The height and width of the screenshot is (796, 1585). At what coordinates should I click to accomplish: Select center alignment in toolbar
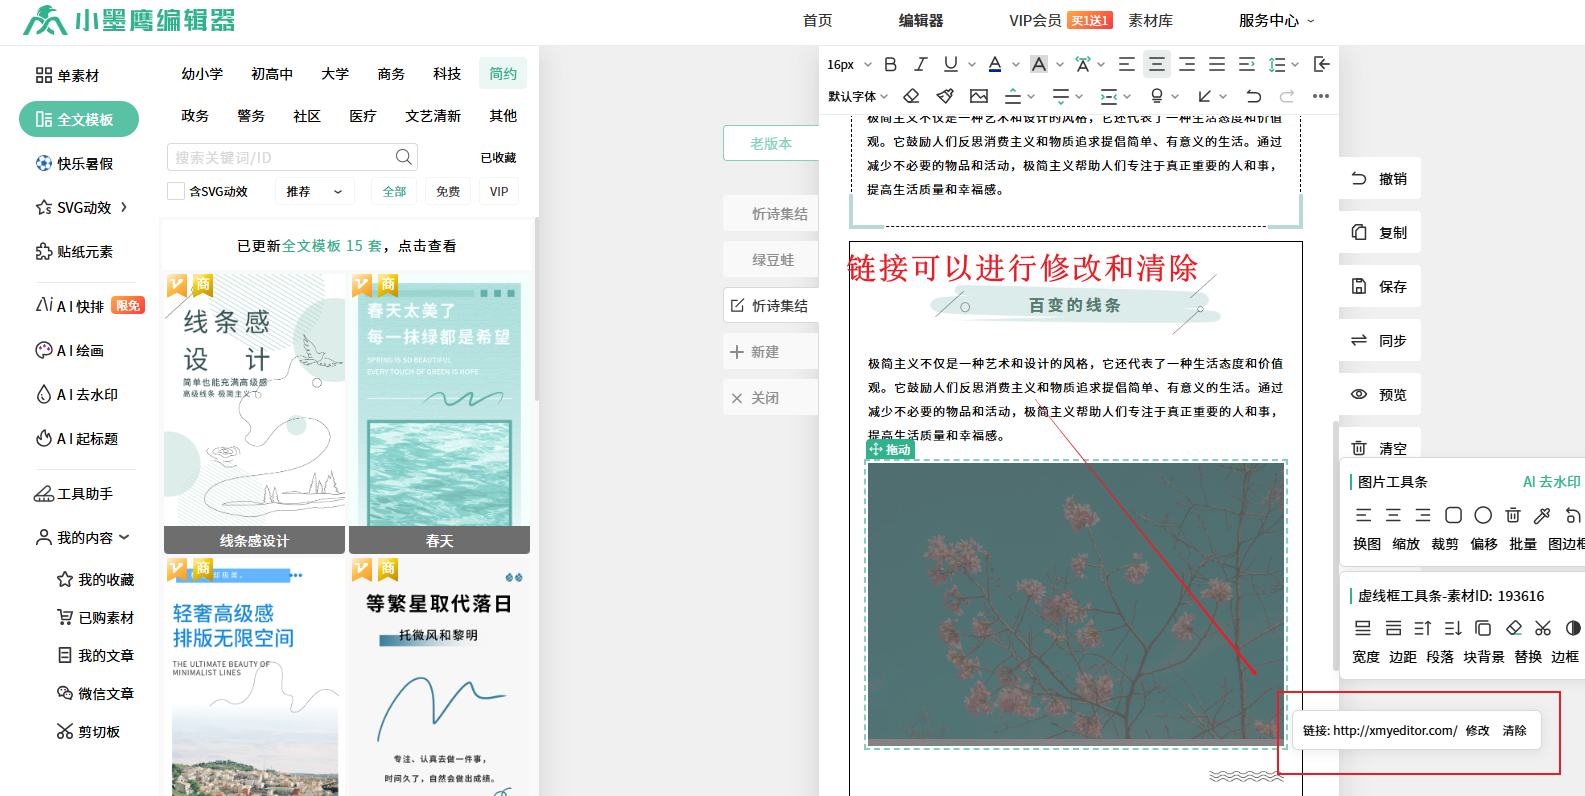(1157, 64)
